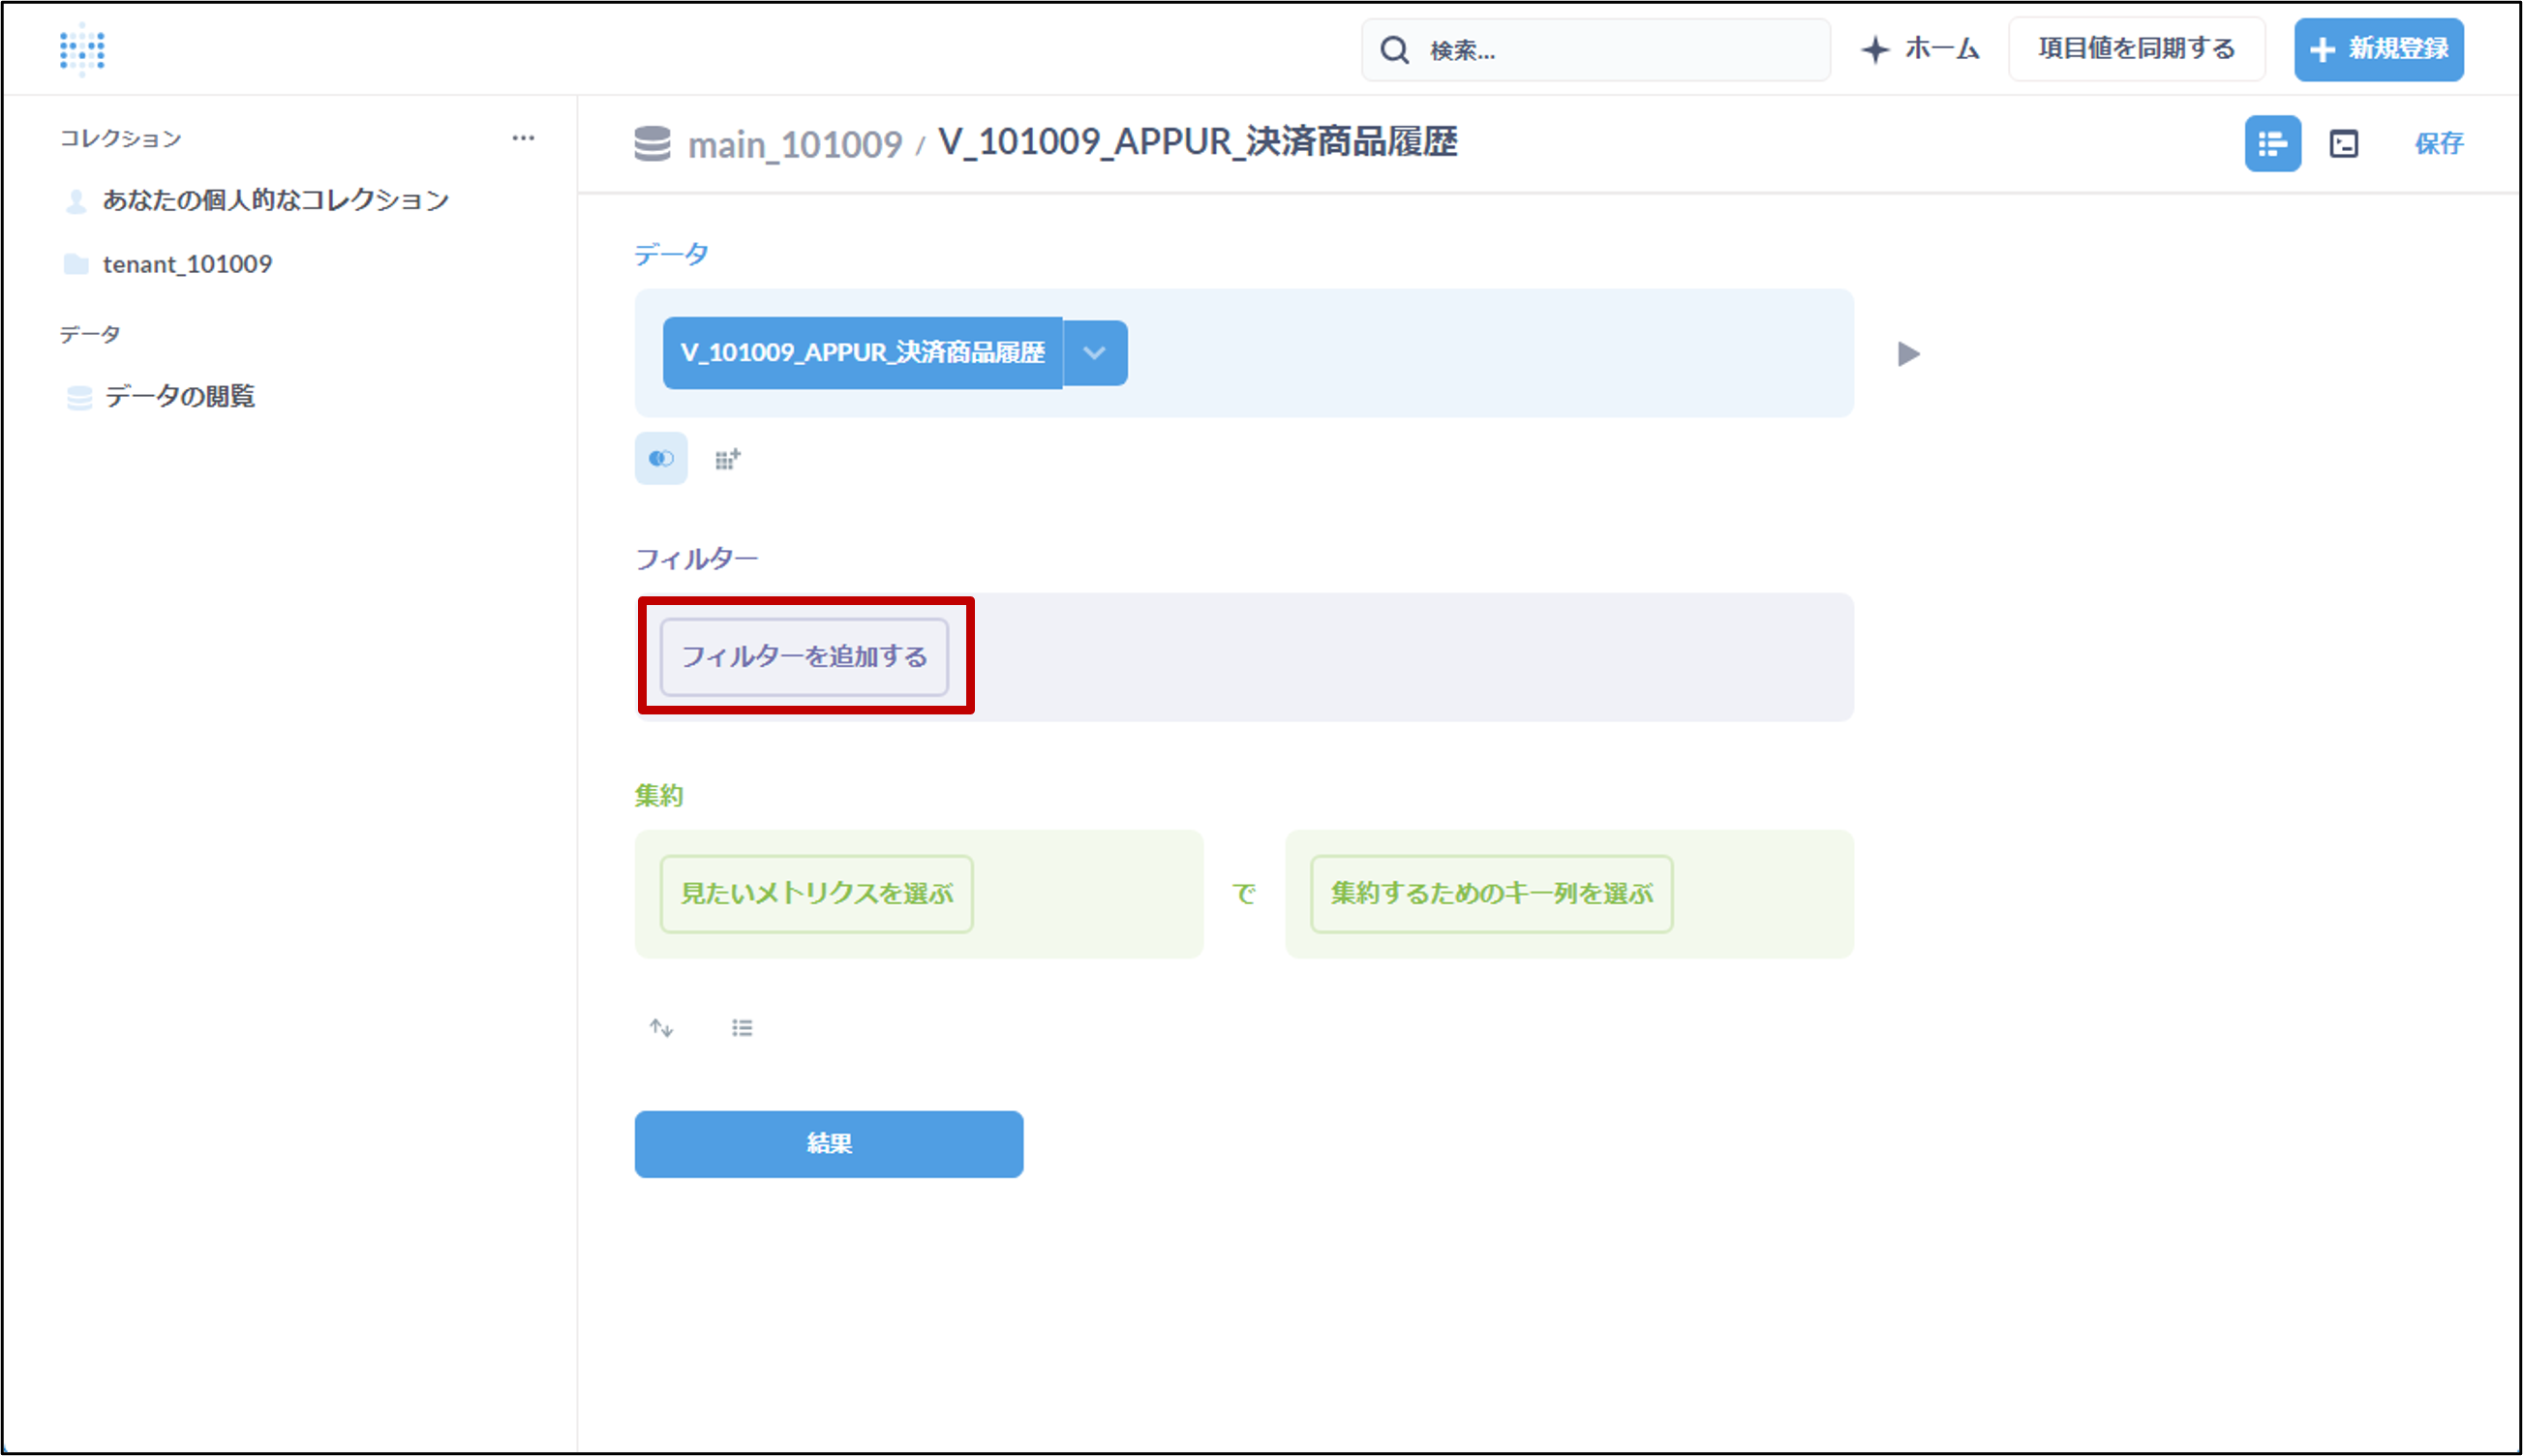This screenshot has width=2523, height=1456.
Task: Open the collection options ellipsis menu
Action: 523,138
